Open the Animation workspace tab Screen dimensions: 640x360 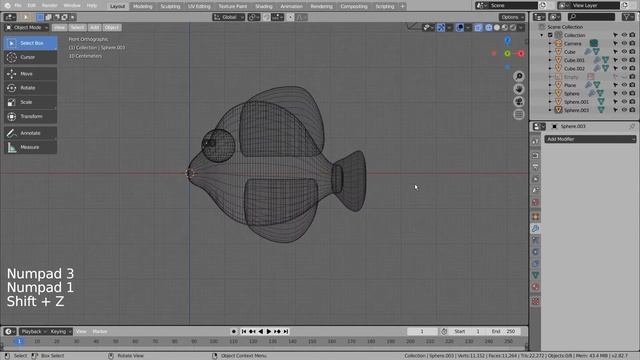[x=291, y=6]
